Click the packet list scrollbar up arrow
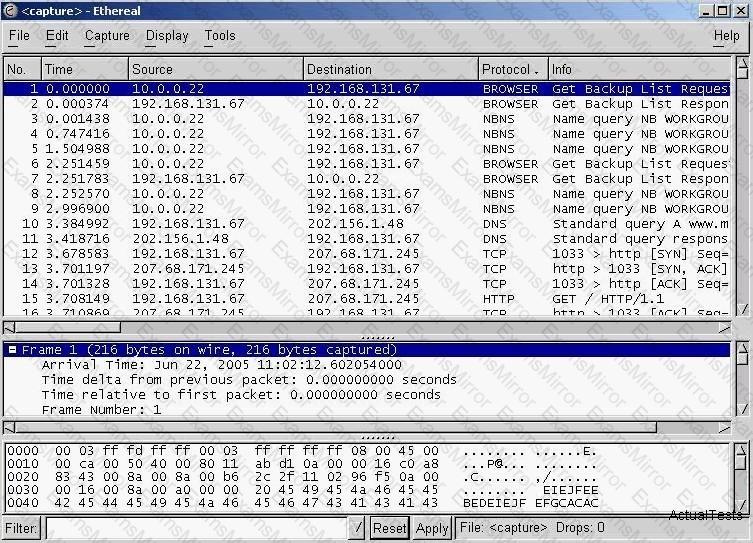This screenshot has height=543, width=753. coord(742,66)
